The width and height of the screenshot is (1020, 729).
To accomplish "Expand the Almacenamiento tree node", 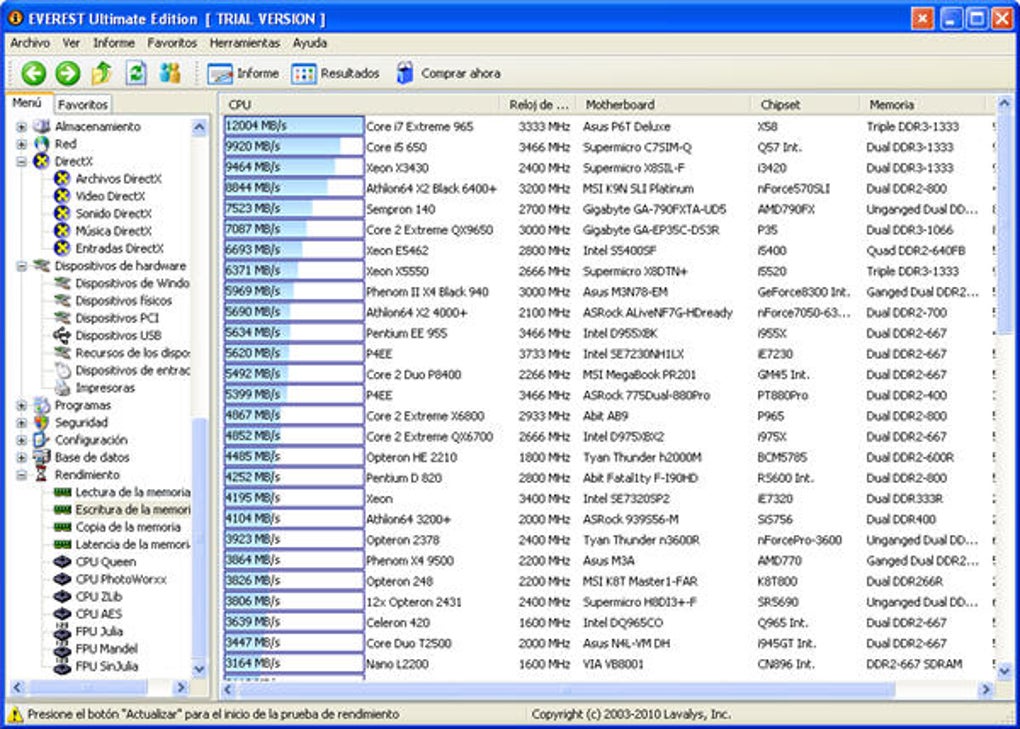I will click(22, 127).
